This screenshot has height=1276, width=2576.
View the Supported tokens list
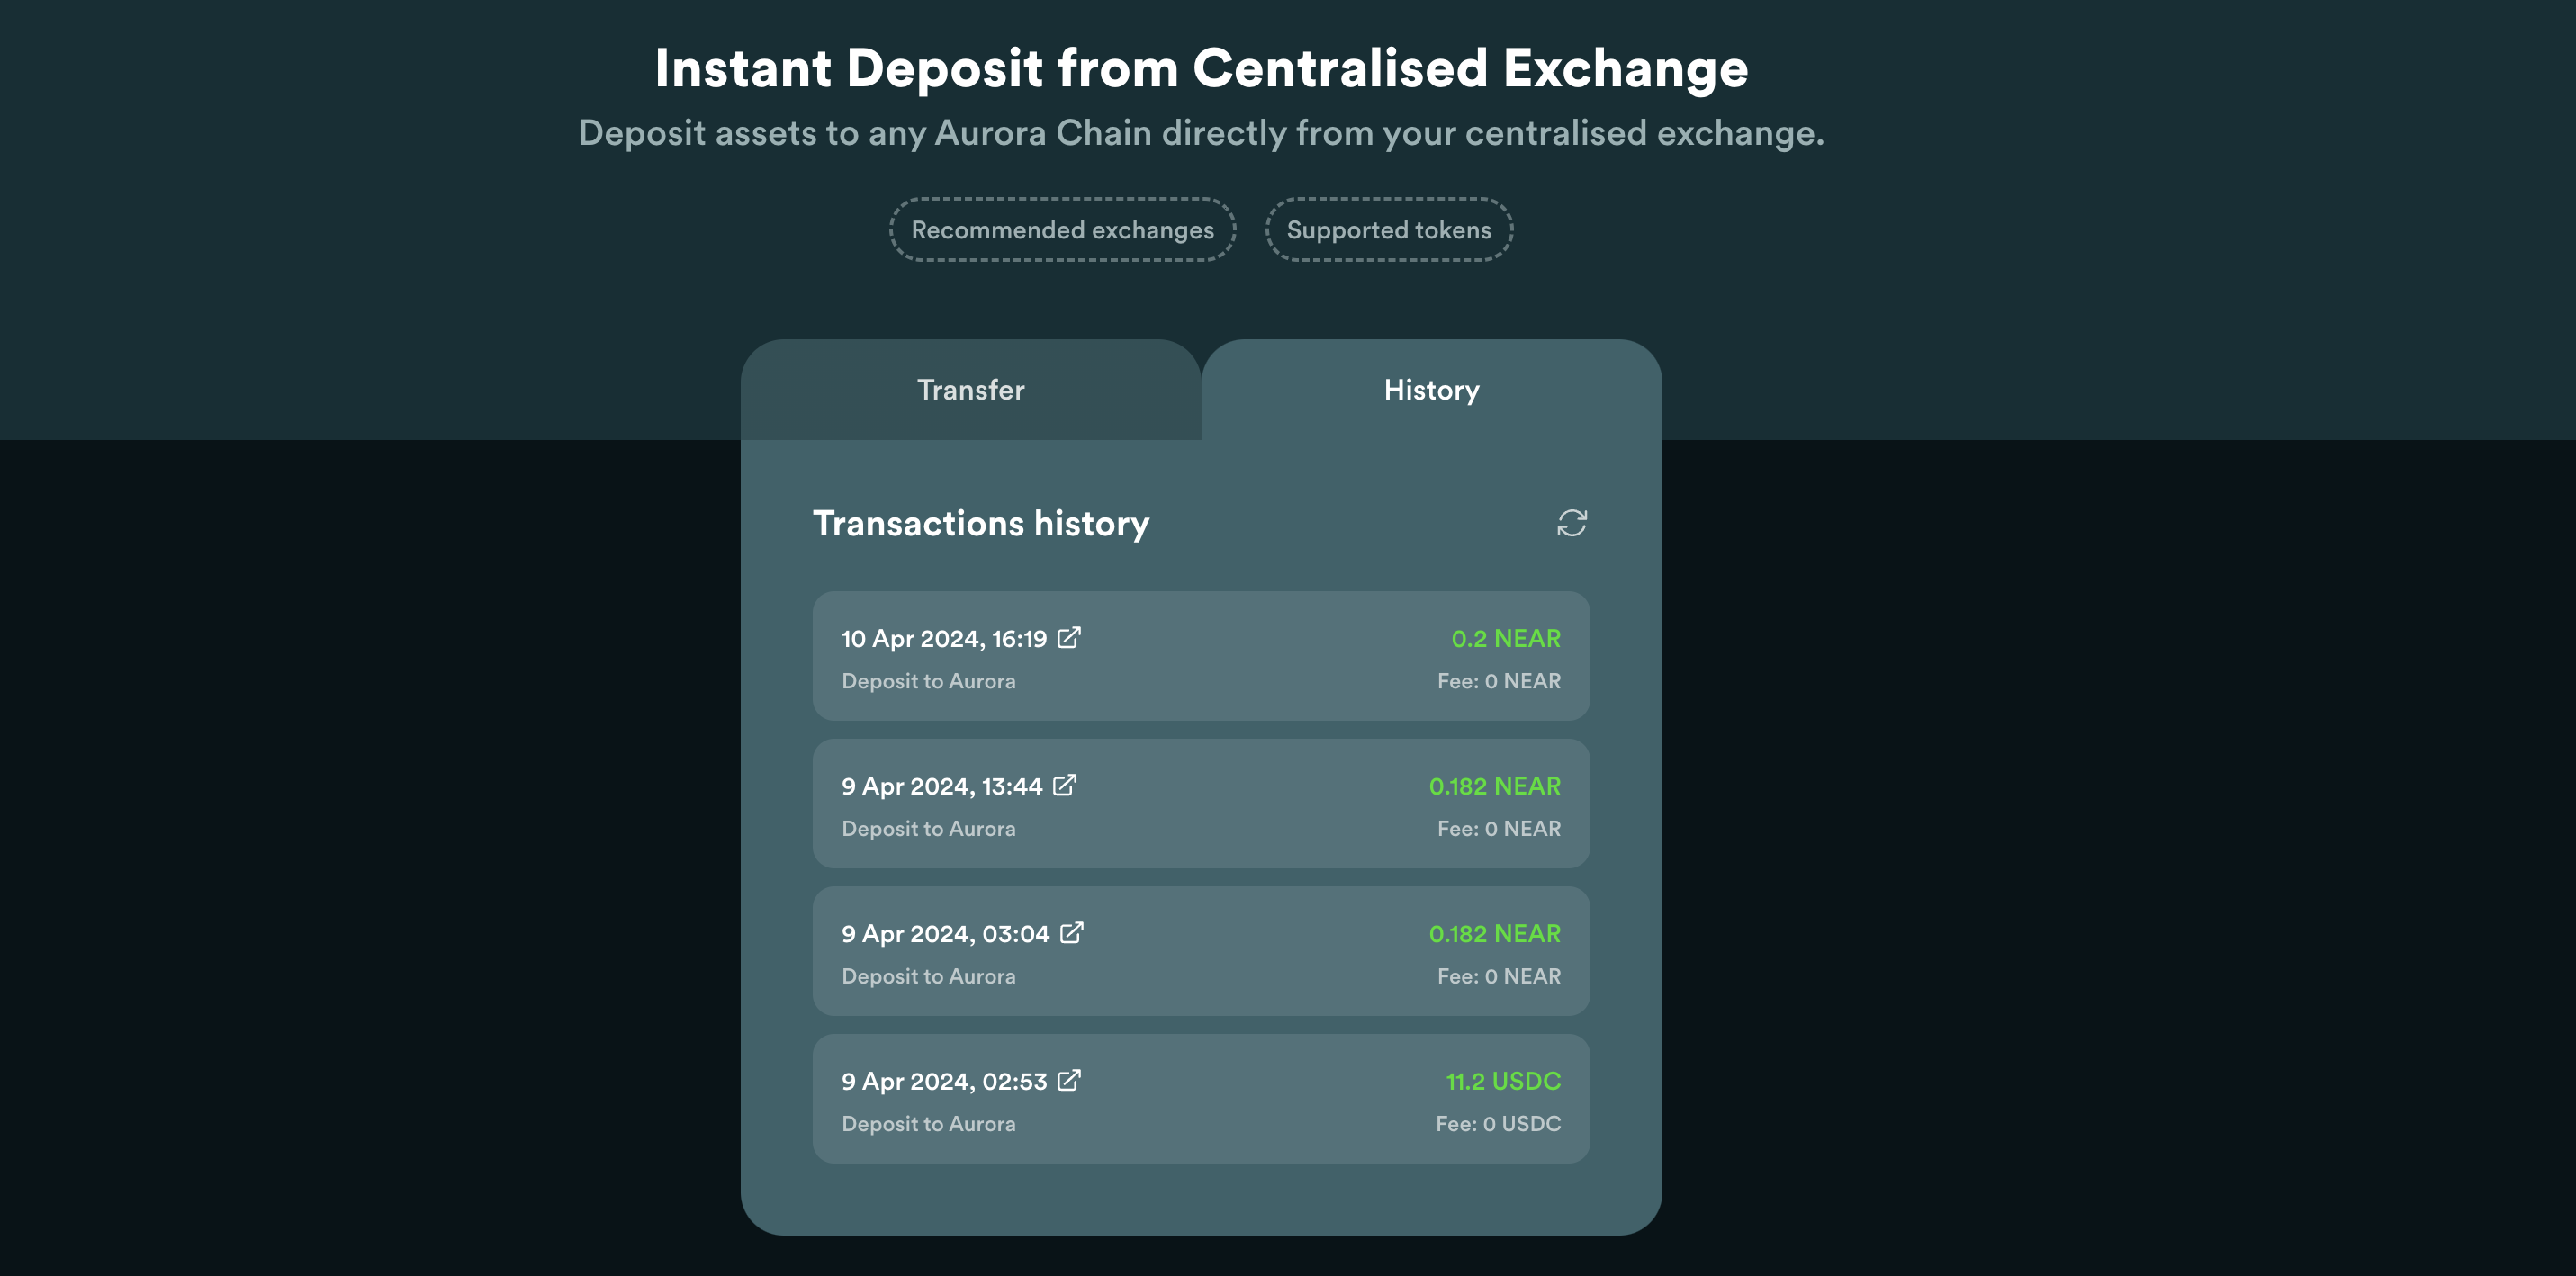[x=1388, y=230]
